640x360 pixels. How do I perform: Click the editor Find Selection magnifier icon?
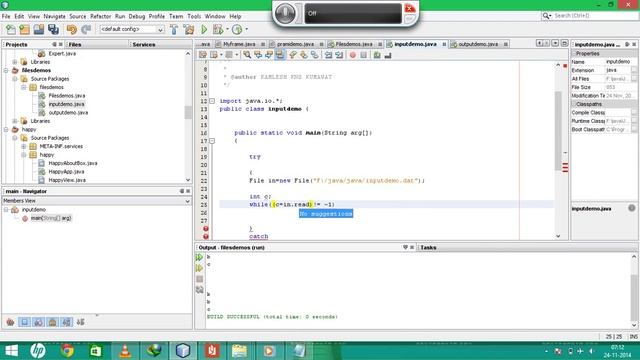[247, 55]
